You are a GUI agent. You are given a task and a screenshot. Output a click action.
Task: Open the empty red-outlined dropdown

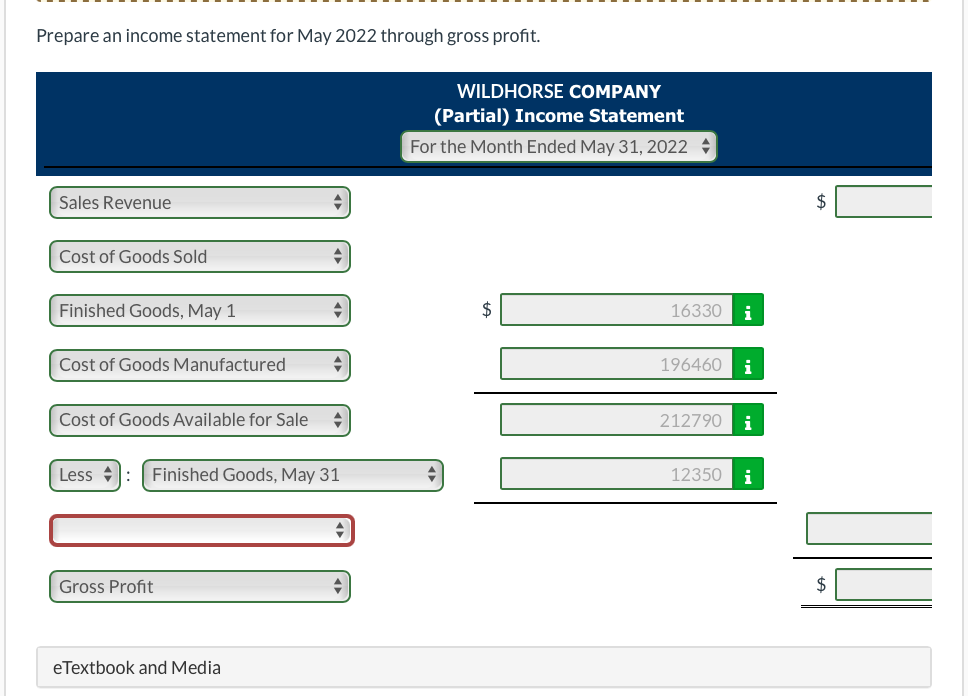click(x=202, y=530)
